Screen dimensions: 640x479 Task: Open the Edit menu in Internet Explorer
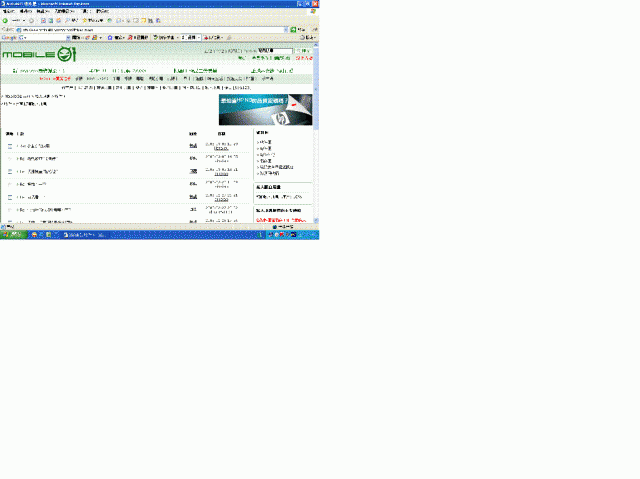pyautogui.click(x=25, y=11)
